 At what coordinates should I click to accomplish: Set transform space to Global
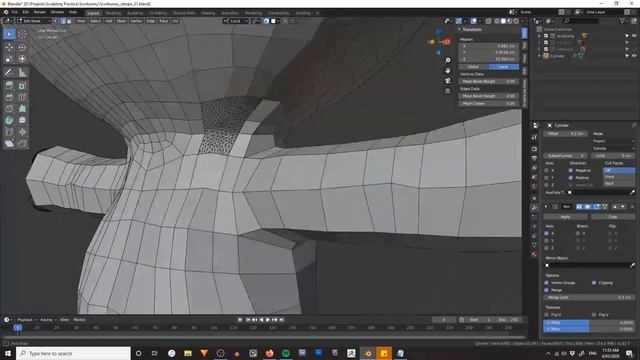(x=473, y=67)
